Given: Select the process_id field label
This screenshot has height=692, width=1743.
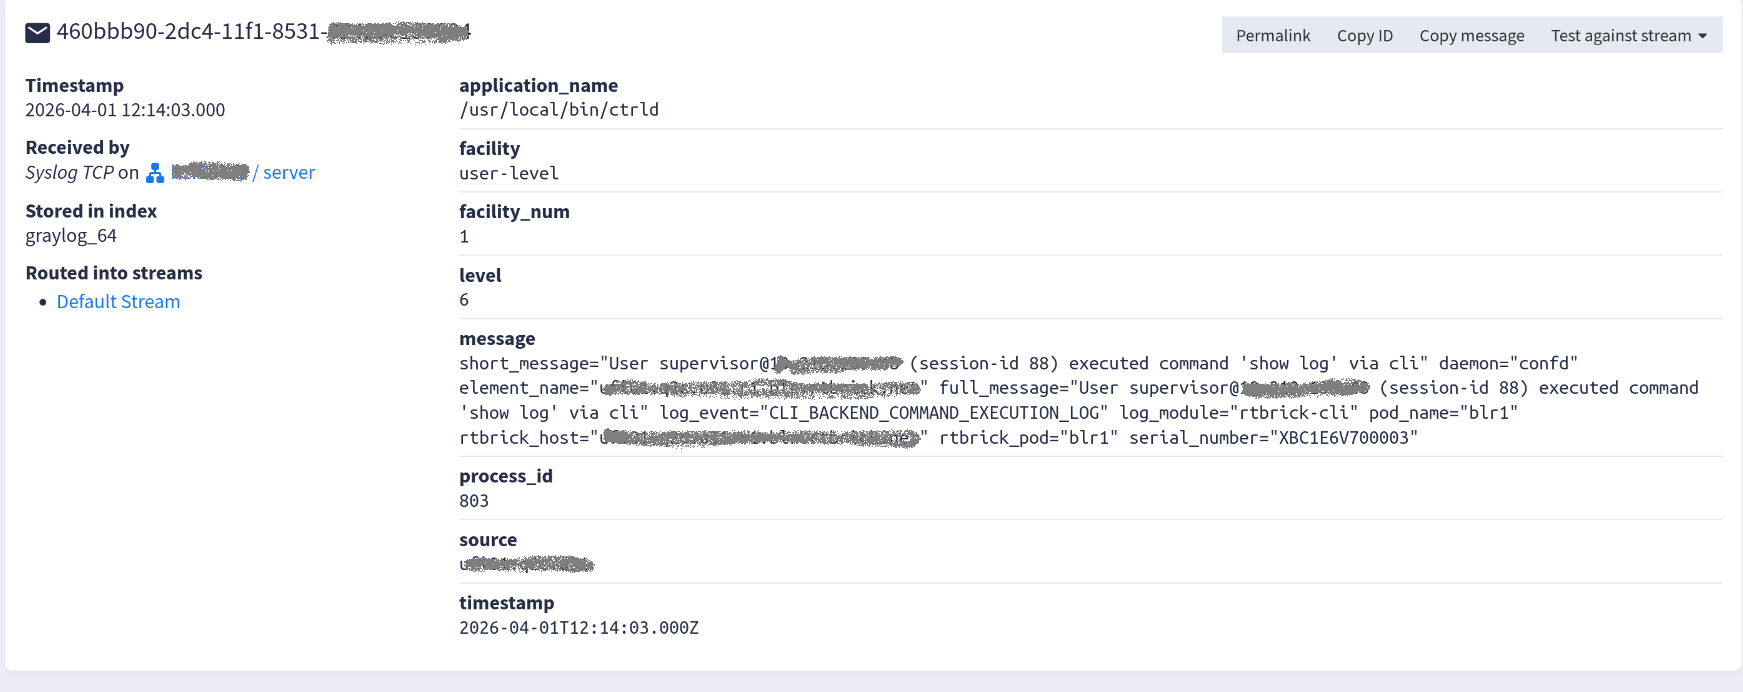Looking at the screenshot, I should click(506, 476).
